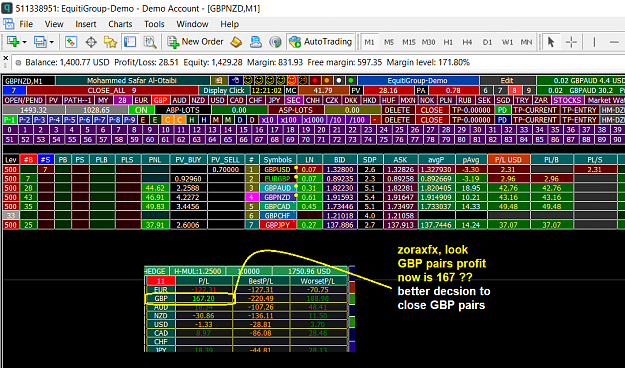
Task: Close the terminal bar with X
Action: pos(6,58)
